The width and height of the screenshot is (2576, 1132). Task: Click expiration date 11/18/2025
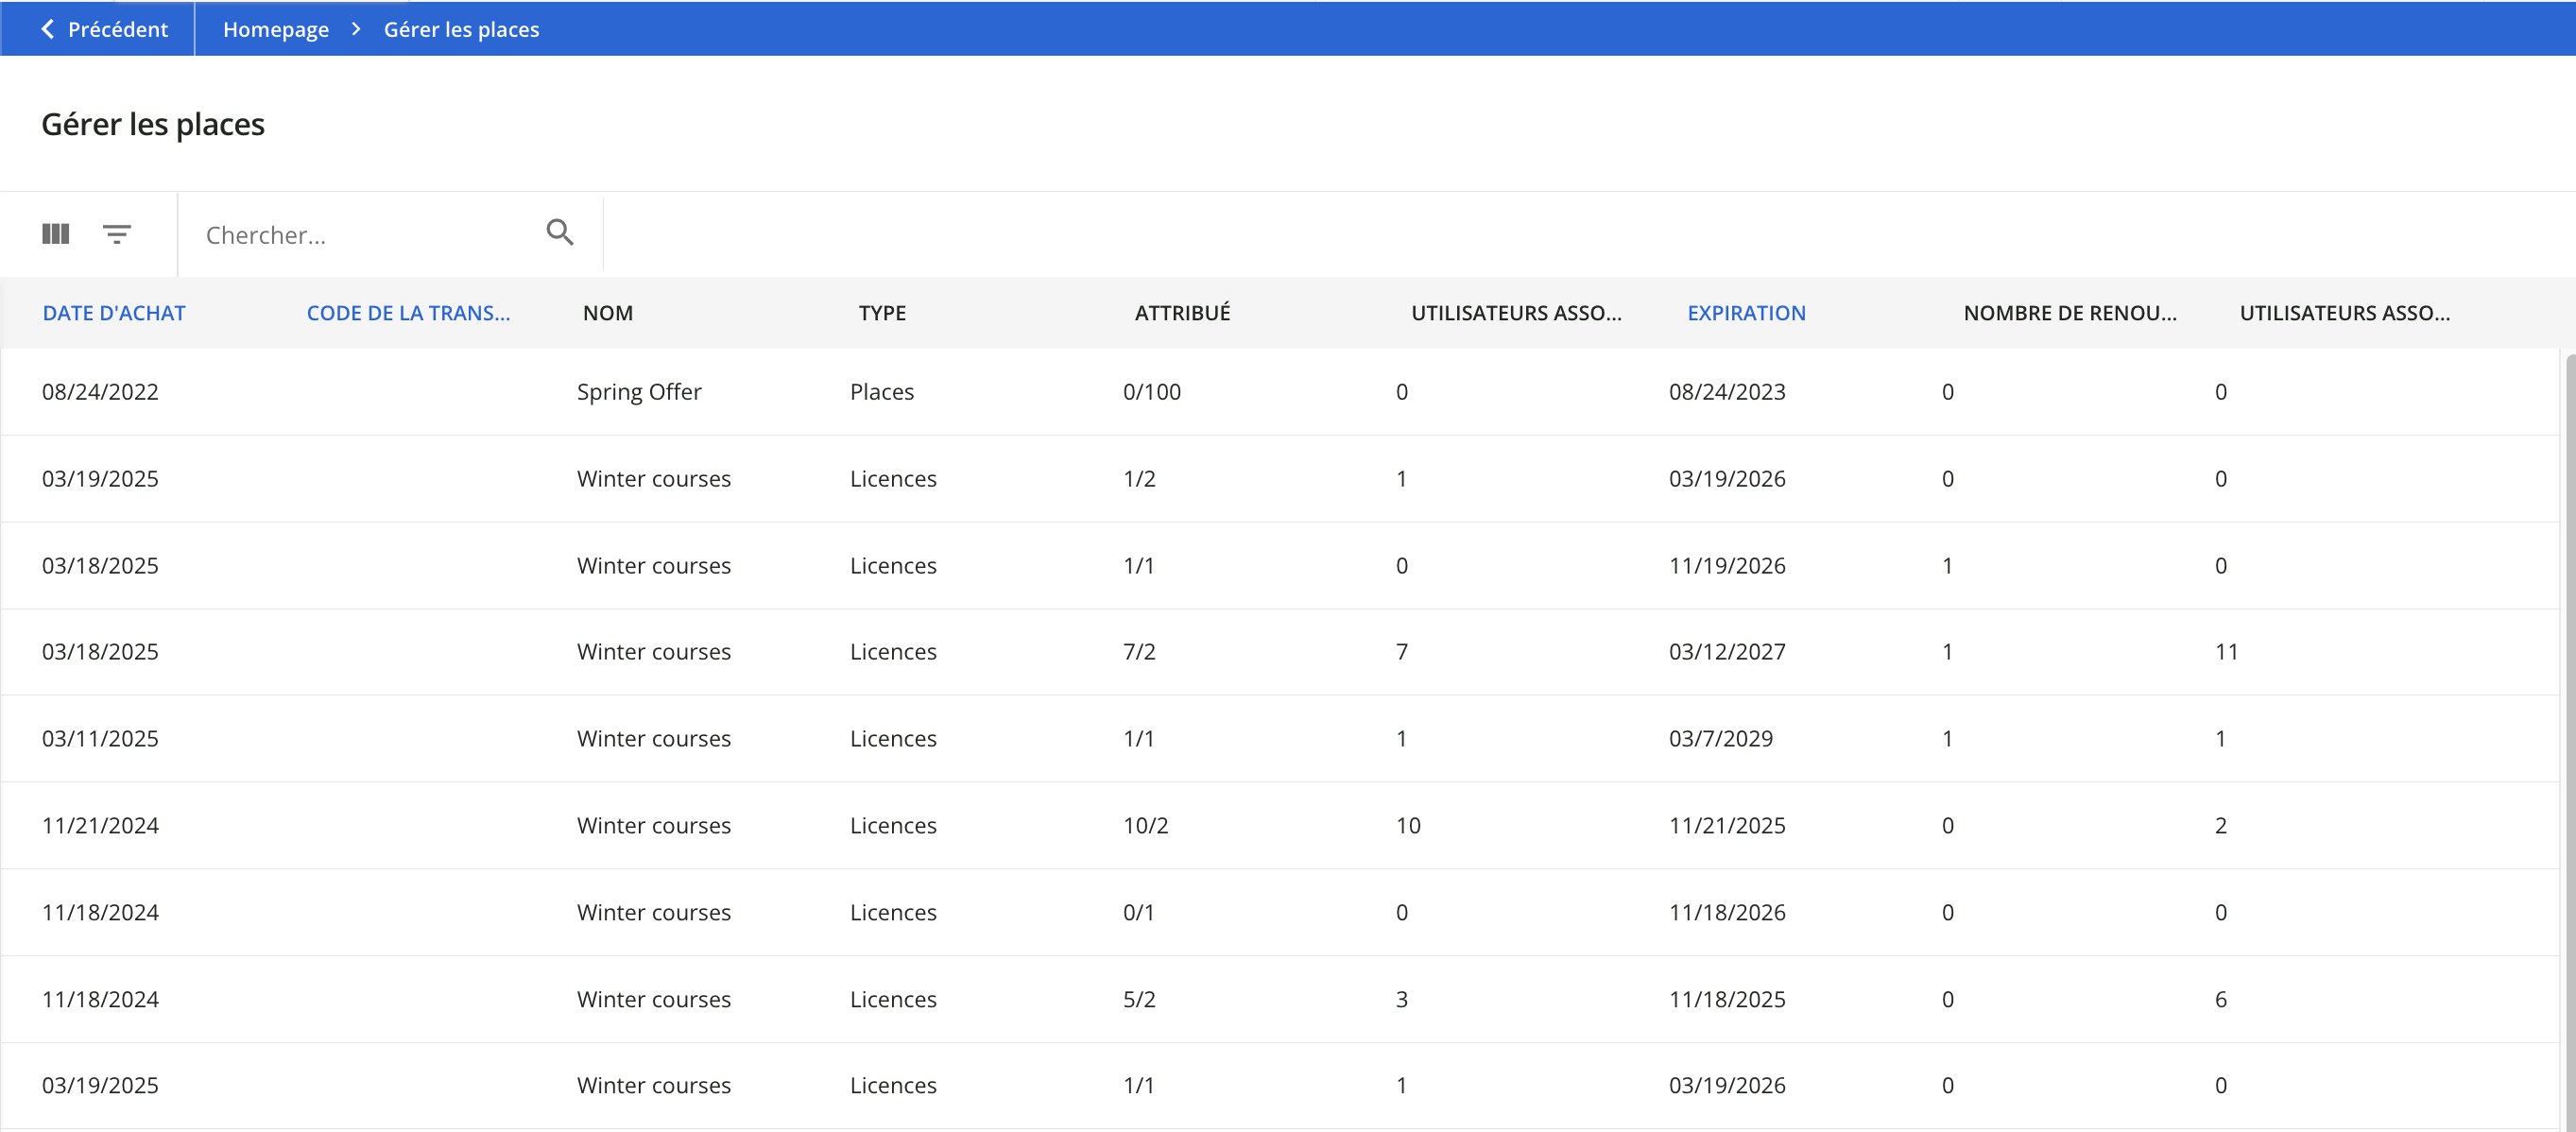pyautogui.click(x=1727, y=1000)
